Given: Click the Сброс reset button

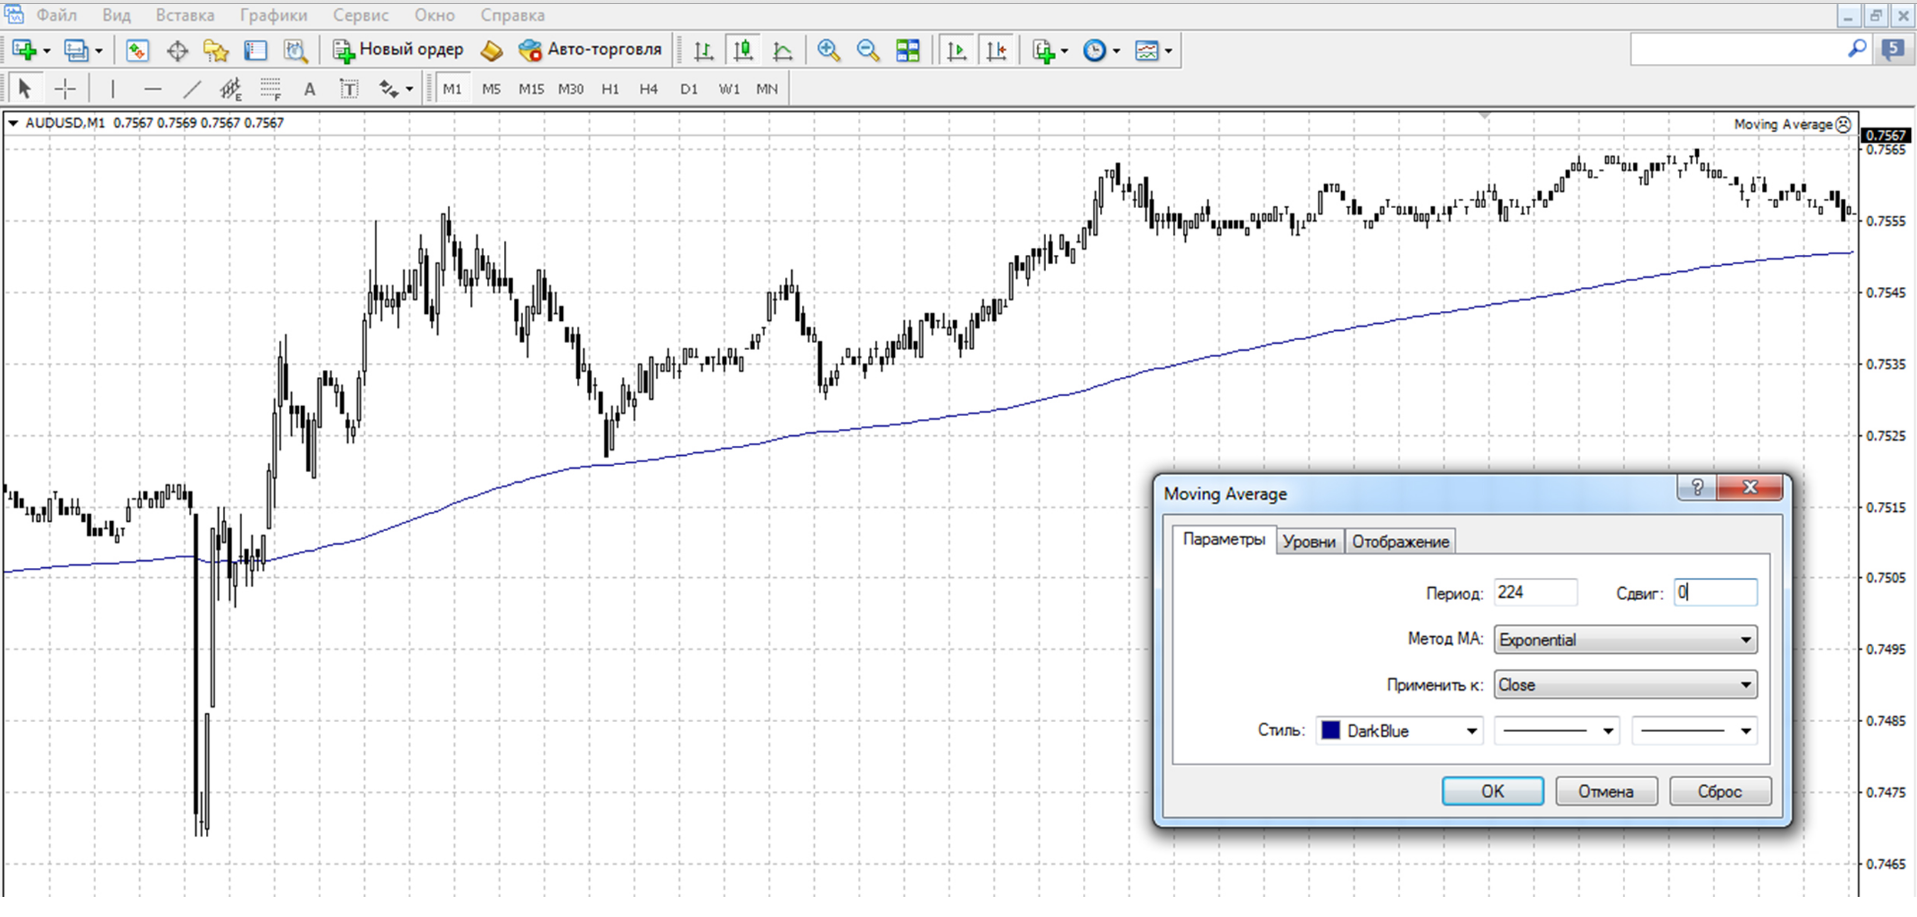Looking at the screenshot, I should [x=1720, y=791].
